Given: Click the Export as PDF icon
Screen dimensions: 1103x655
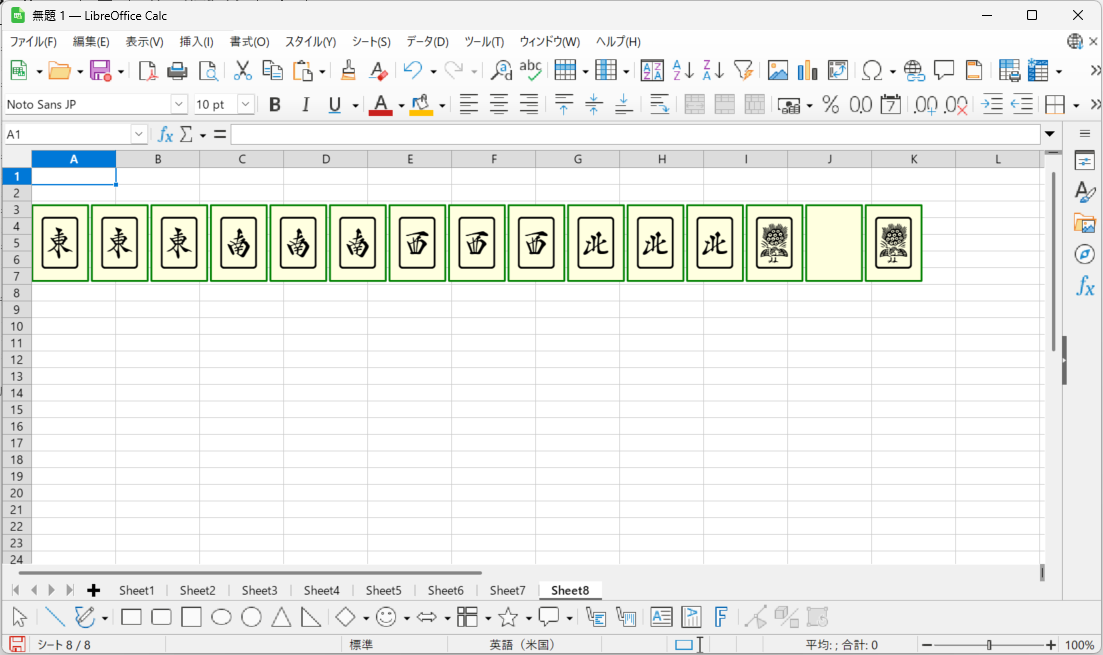Looking at the screenshot, I should 148,70.
